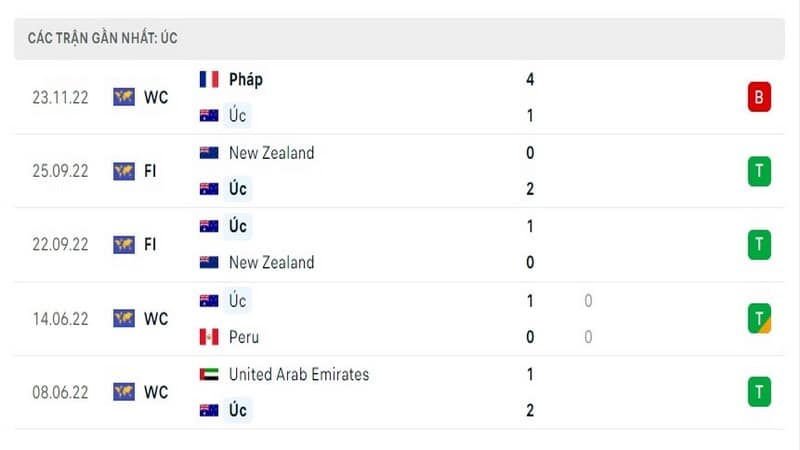Viewport: 800px width, 450px height.
Task: Click the score 4 for Pháp
Action: (530, 80)
